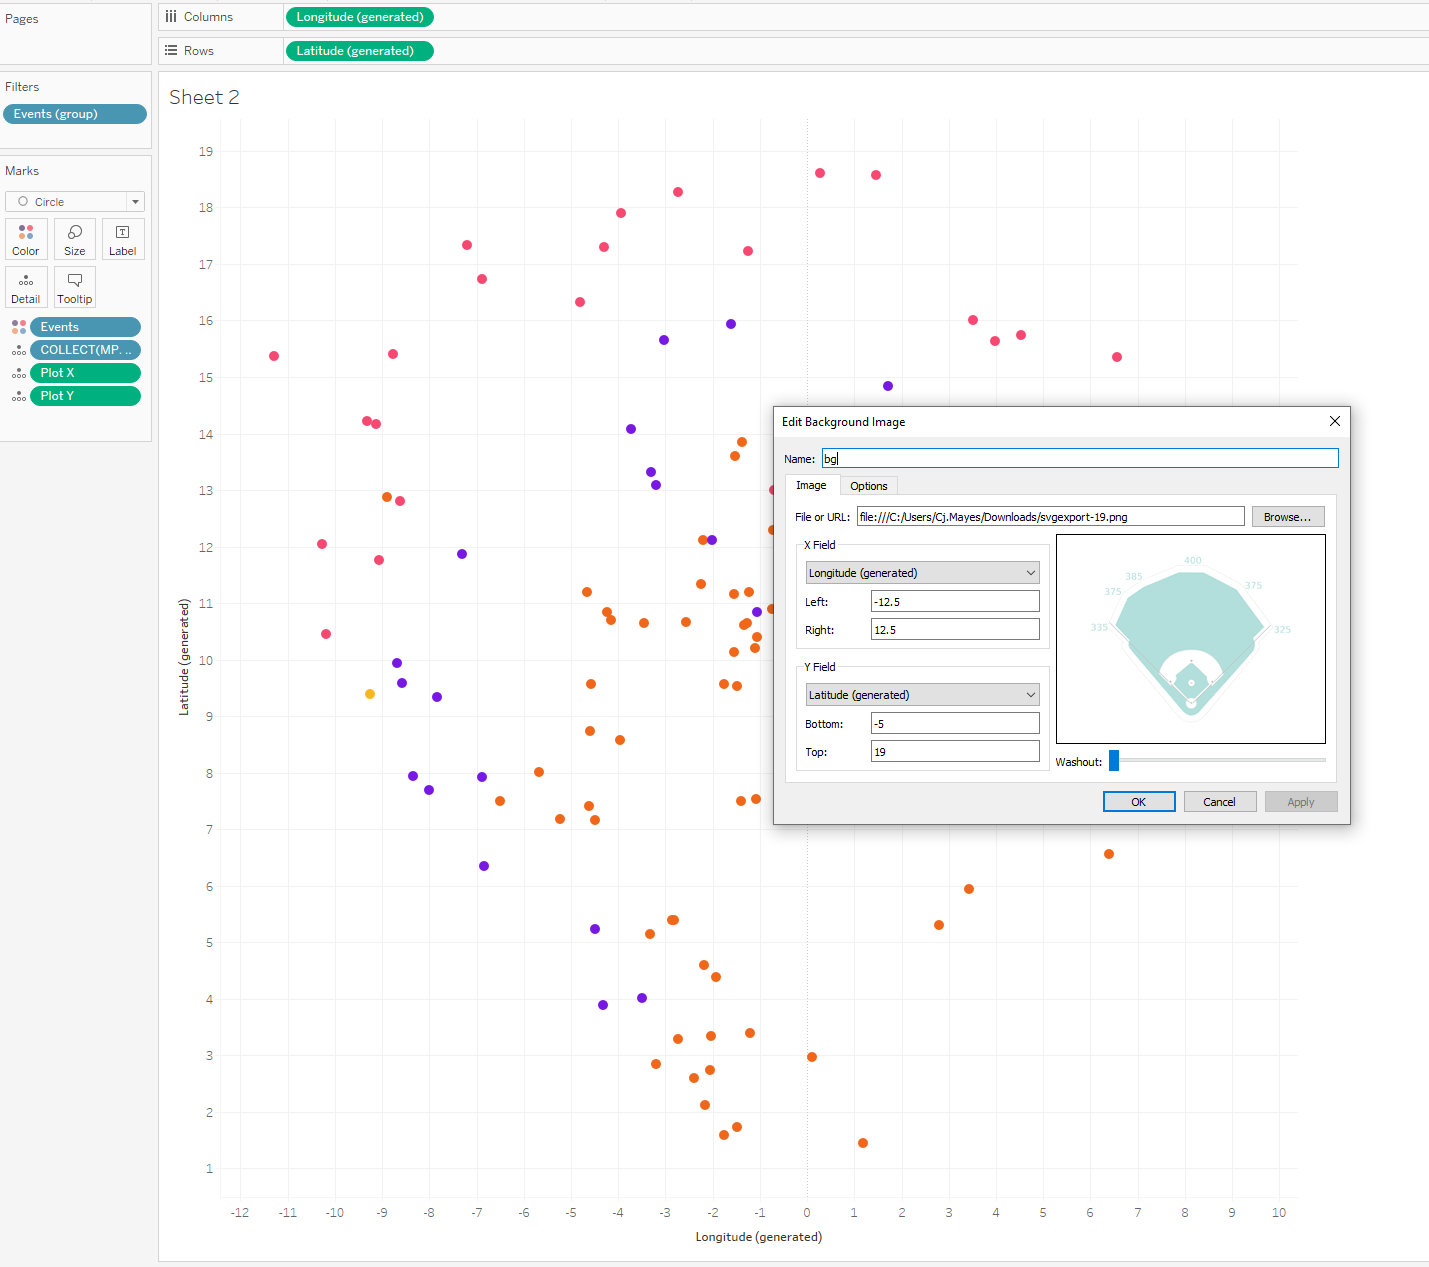Open the Label marks card
The width and height of the screenshot is (1429, 1267).
point(123,240)
